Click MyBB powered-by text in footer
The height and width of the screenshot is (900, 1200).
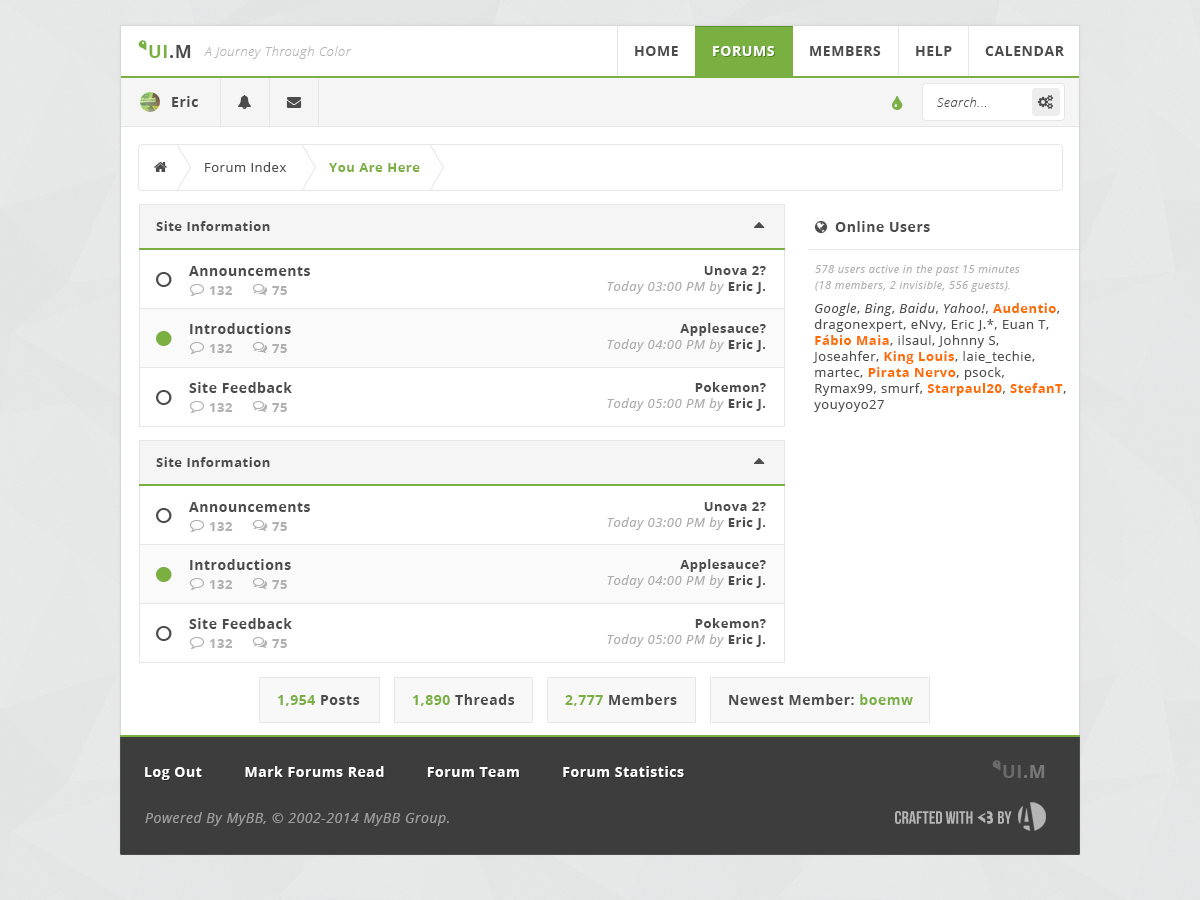click(x=297, y=818)
